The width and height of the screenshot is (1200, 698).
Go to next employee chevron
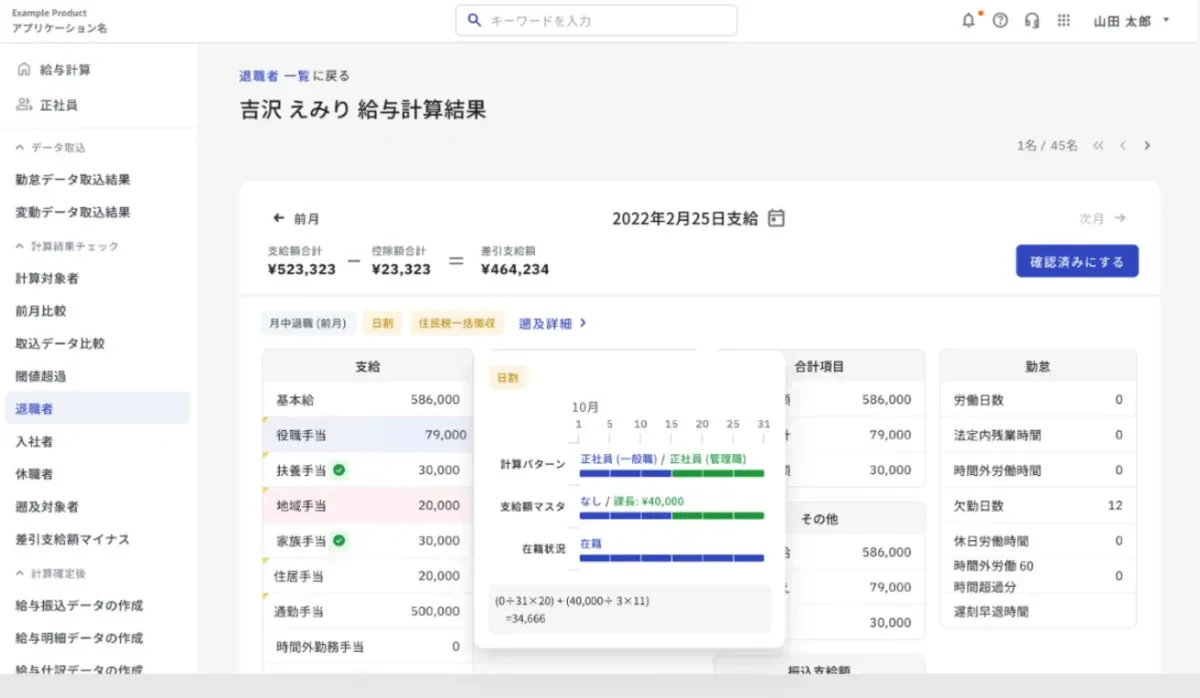[x=1147, y=146]
